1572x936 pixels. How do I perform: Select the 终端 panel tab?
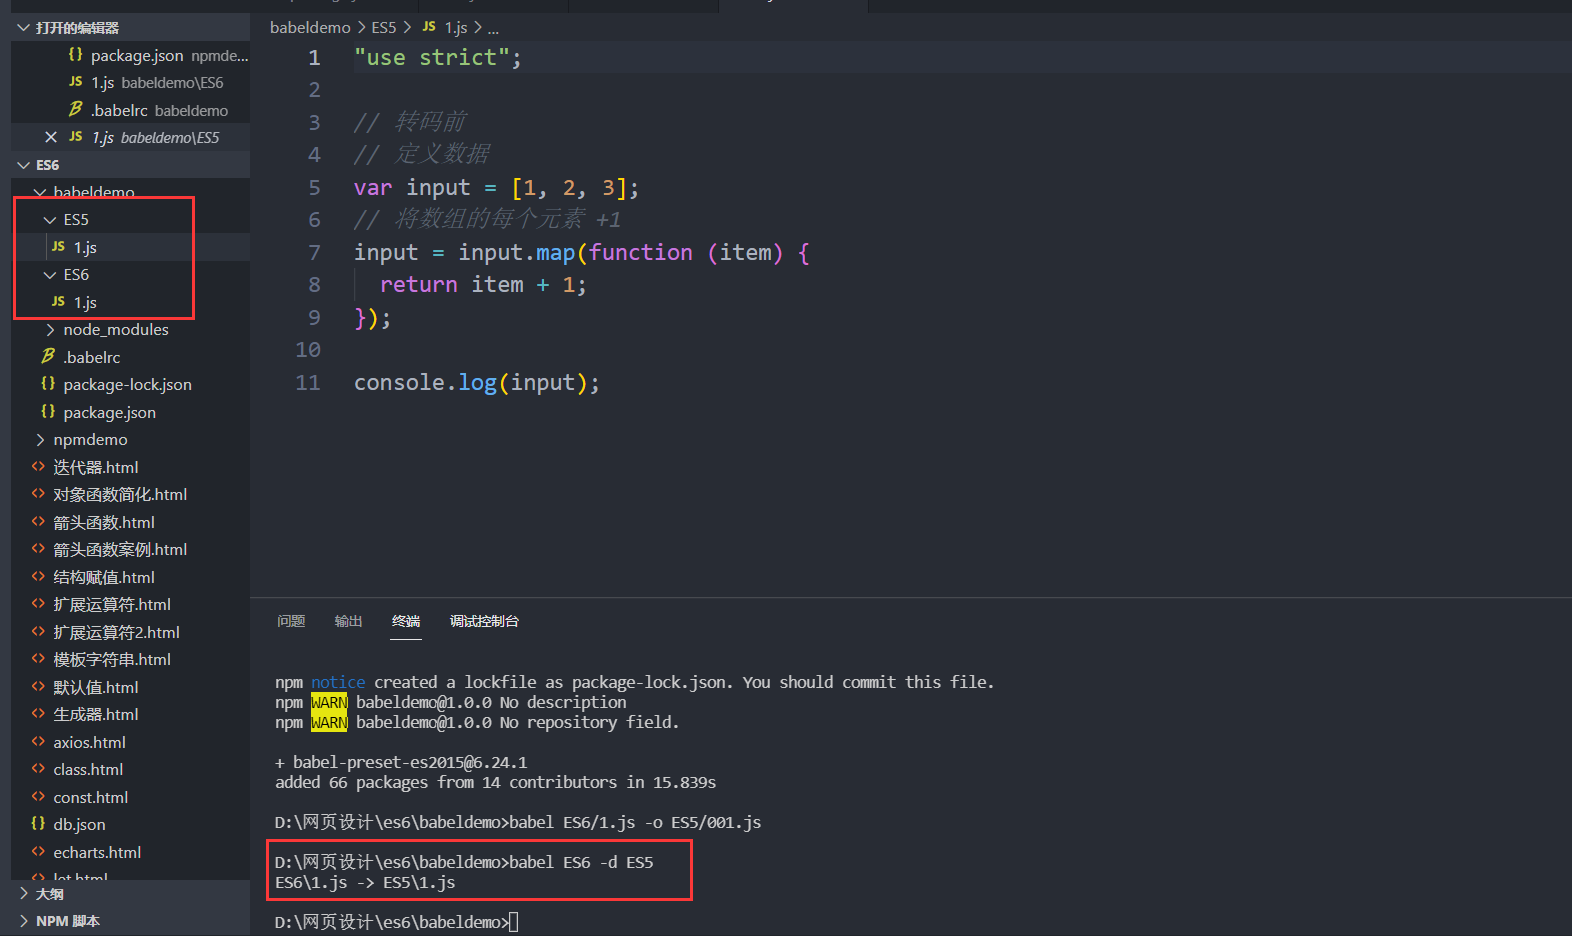406,621
